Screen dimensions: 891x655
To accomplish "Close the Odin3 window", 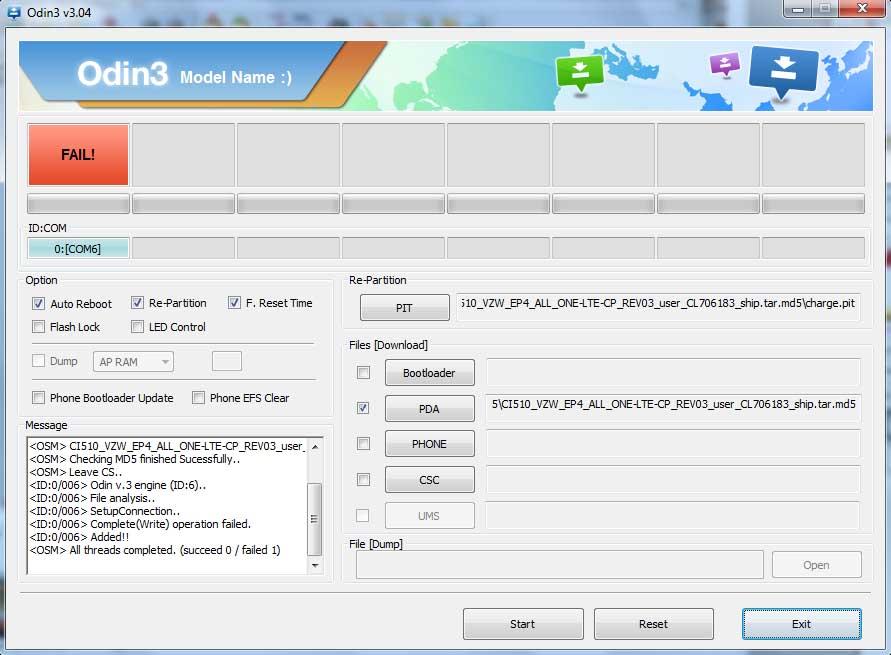I will click(863, 8).
